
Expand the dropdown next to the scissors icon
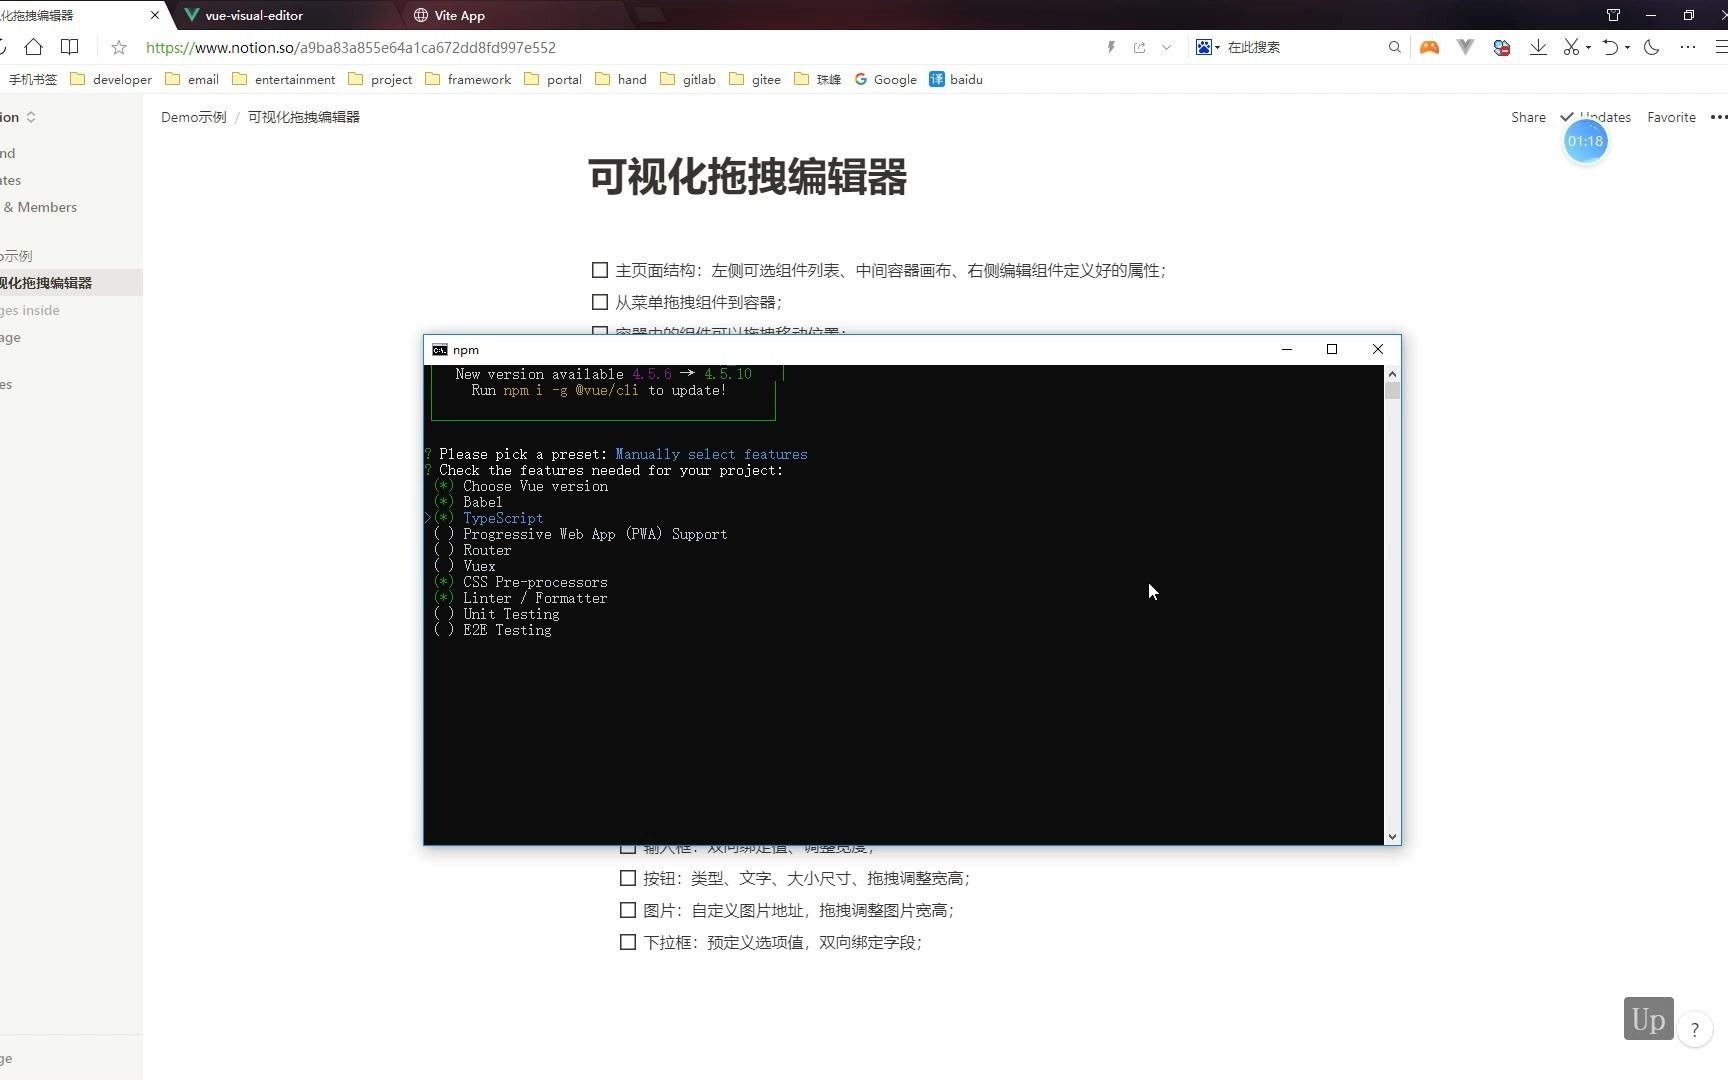(x=1586, y=47)
